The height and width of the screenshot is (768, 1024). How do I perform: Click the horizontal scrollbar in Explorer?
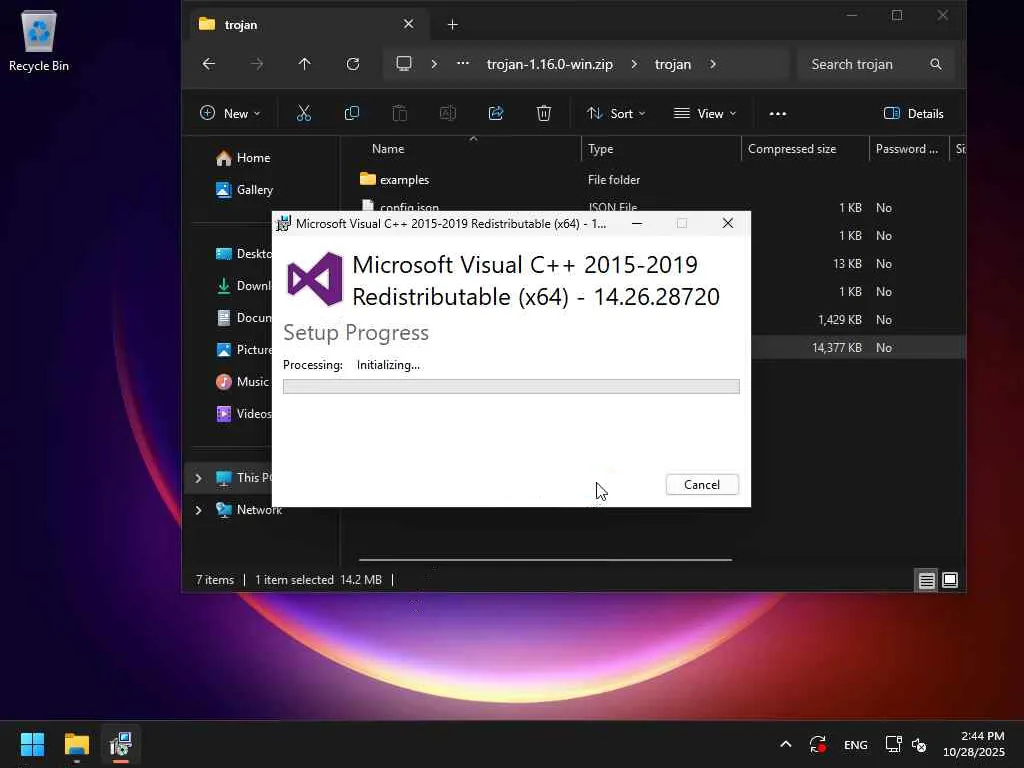coord(545,560)
